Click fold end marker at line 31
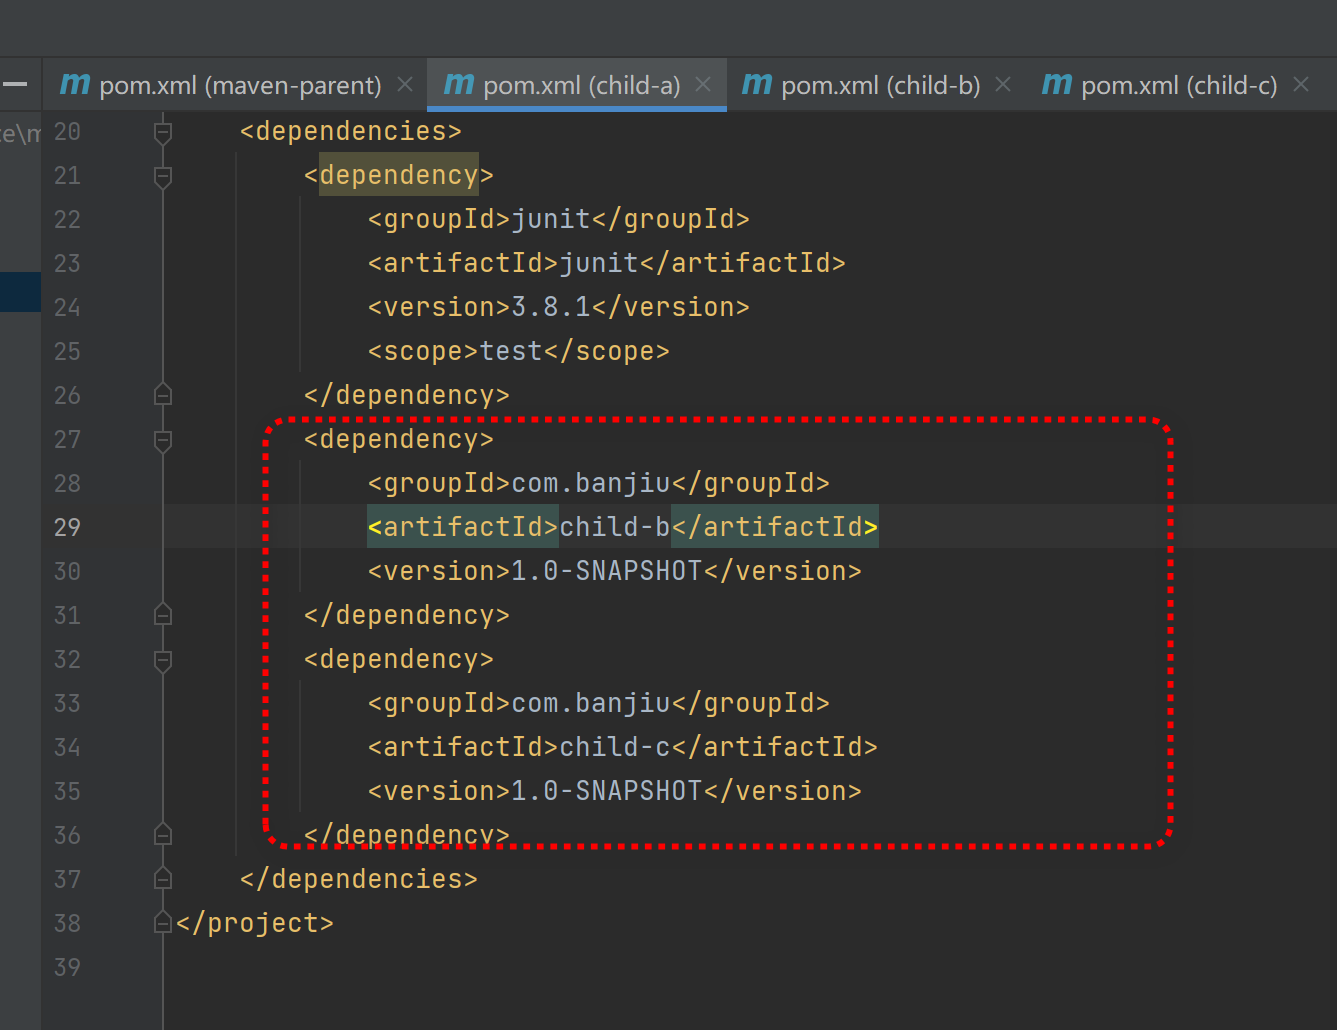This screenshot has width=1337, height=1030. click(163, 615)
